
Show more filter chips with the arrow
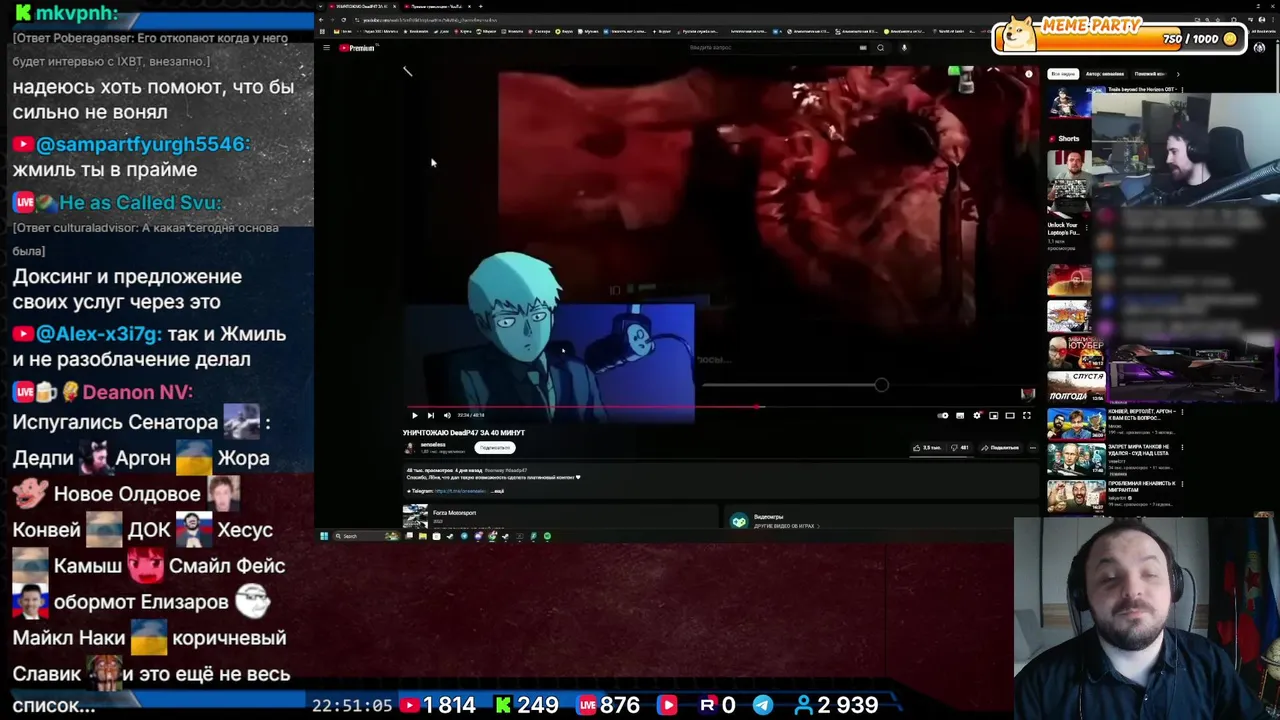pyautogui.click(x=1177, y=74)
